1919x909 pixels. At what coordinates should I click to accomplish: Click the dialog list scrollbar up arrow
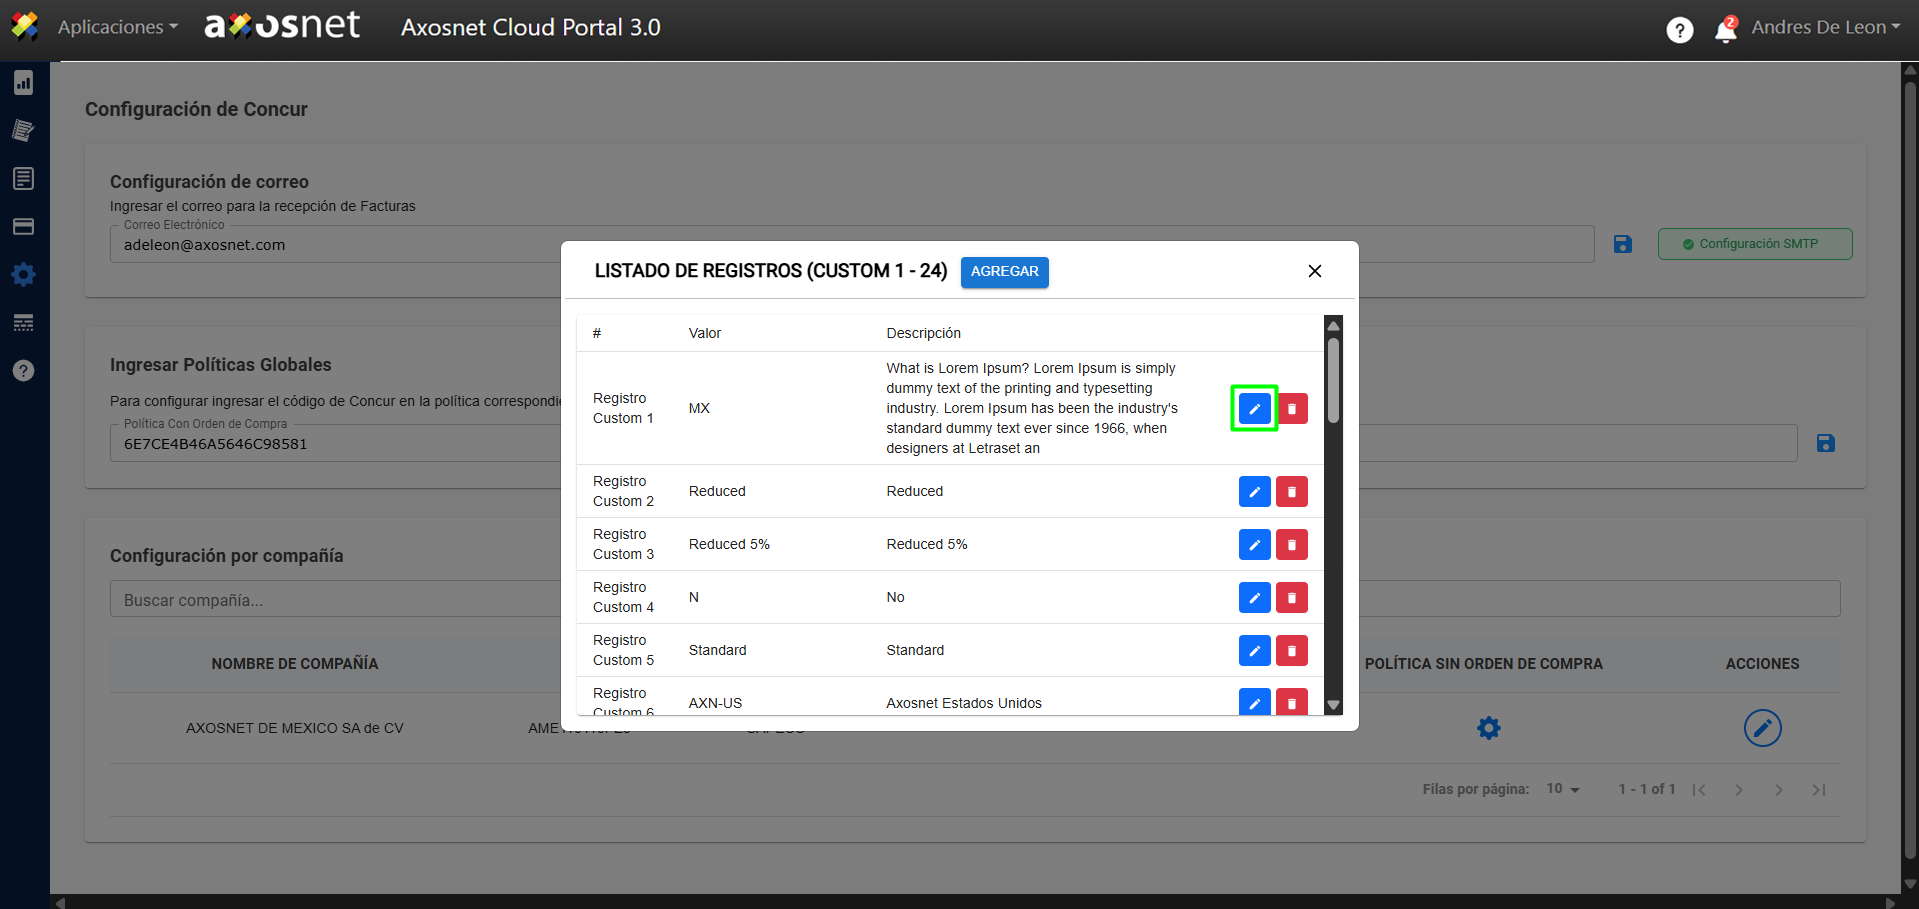[x=1333, y=325]
